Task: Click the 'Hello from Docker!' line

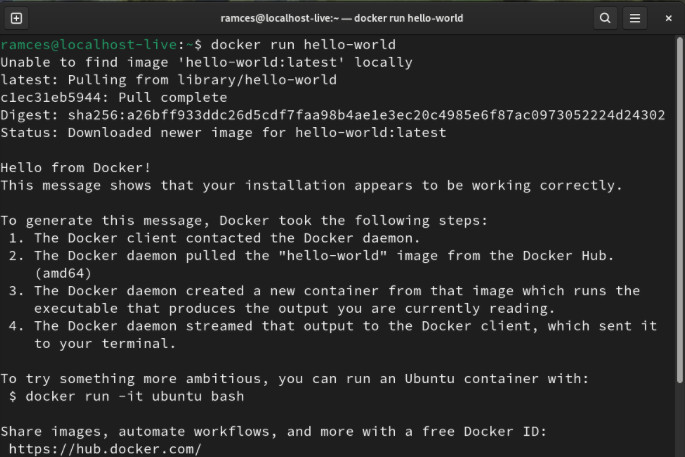Action: [x=76, y=168]
